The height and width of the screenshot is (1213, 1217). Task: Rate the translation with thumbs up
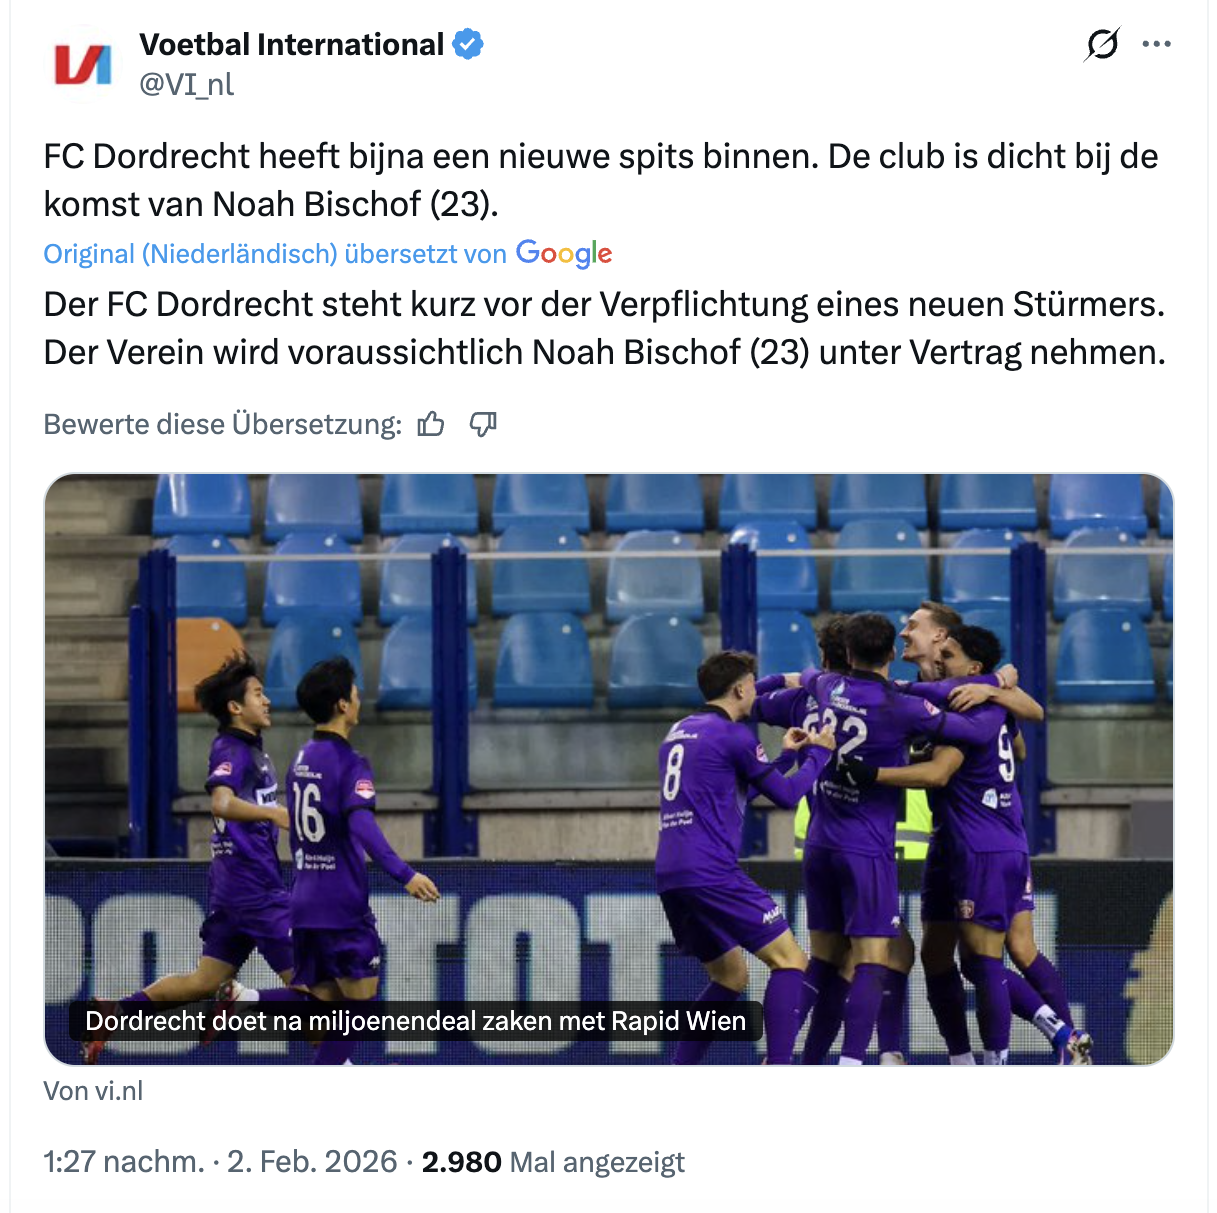point(431,424)
